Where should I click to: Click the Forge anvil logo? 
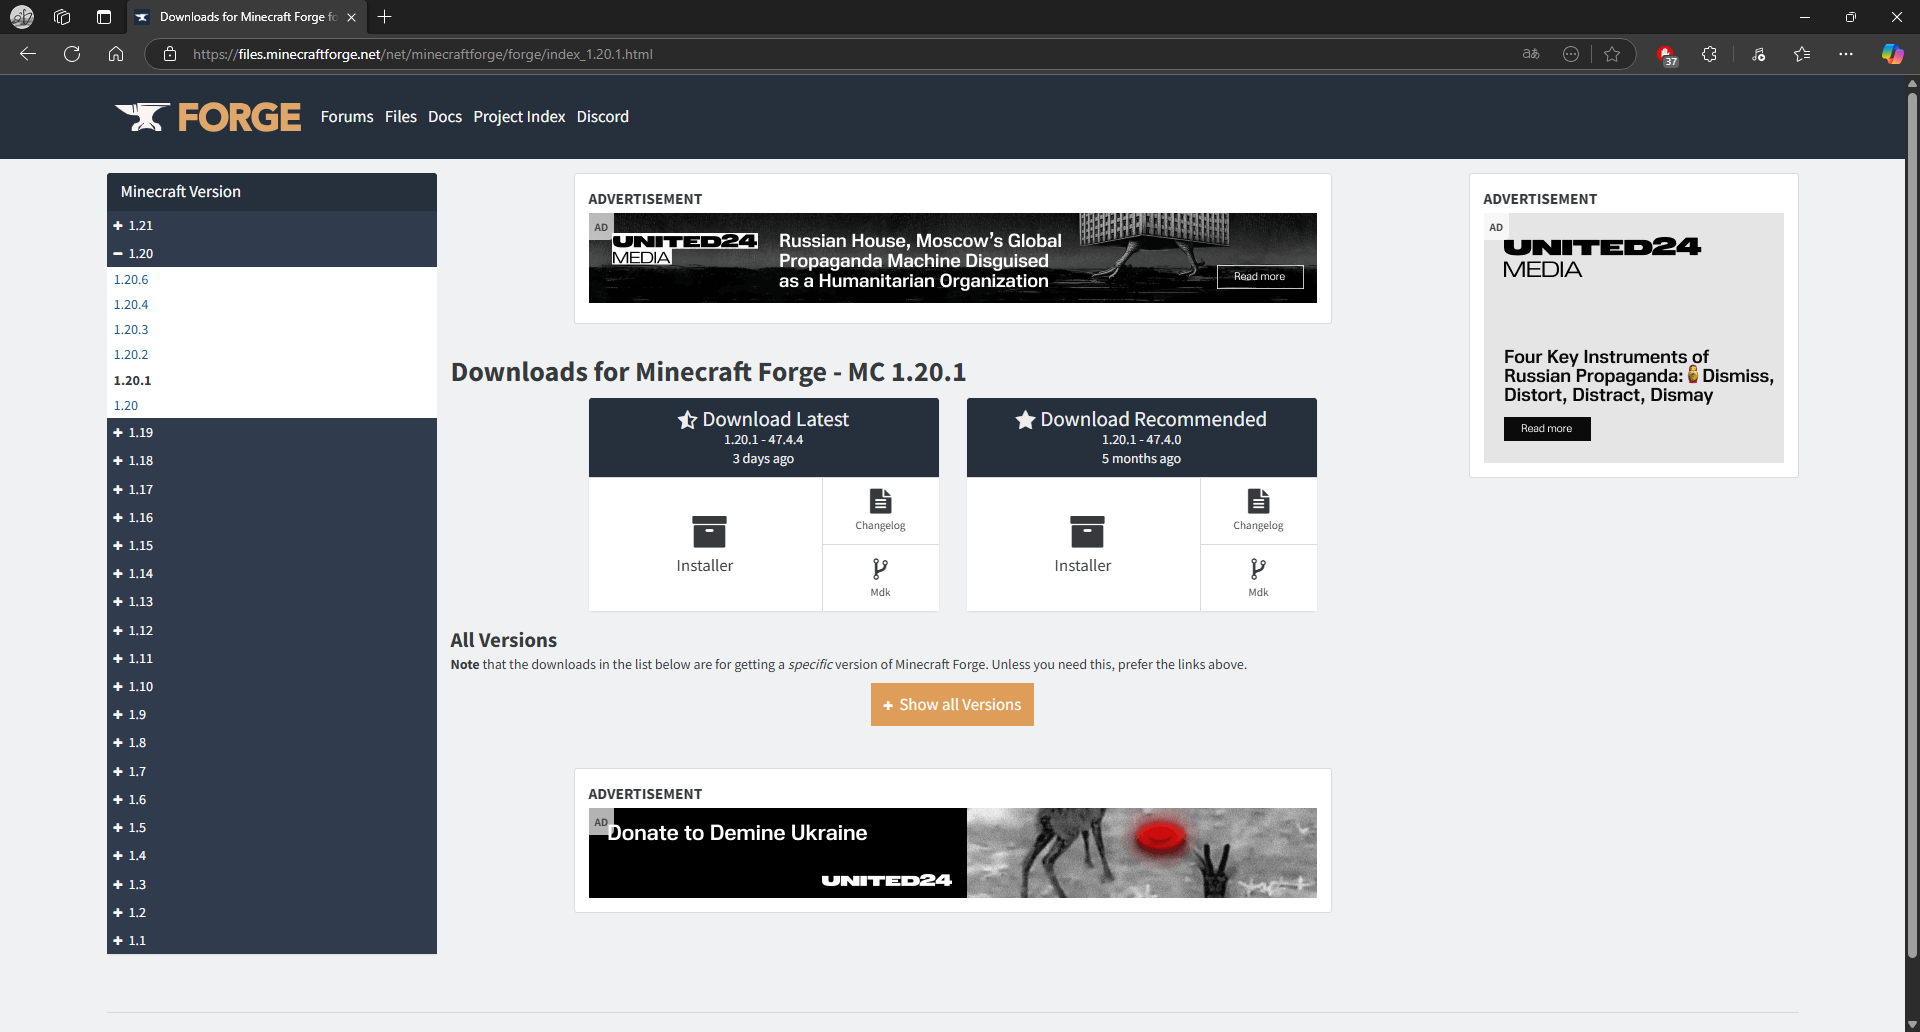[208, 117]
